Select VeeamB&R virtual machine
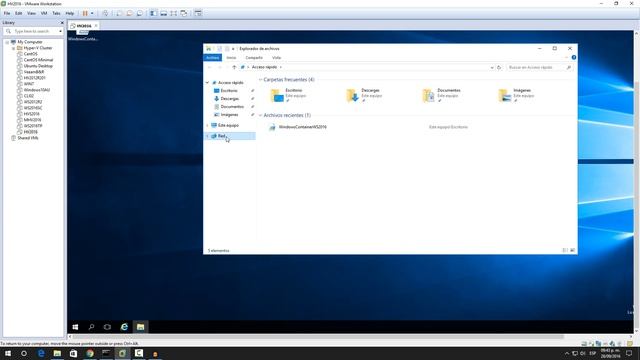The height and width of the screenshot is (360, 640). point(34,72)
